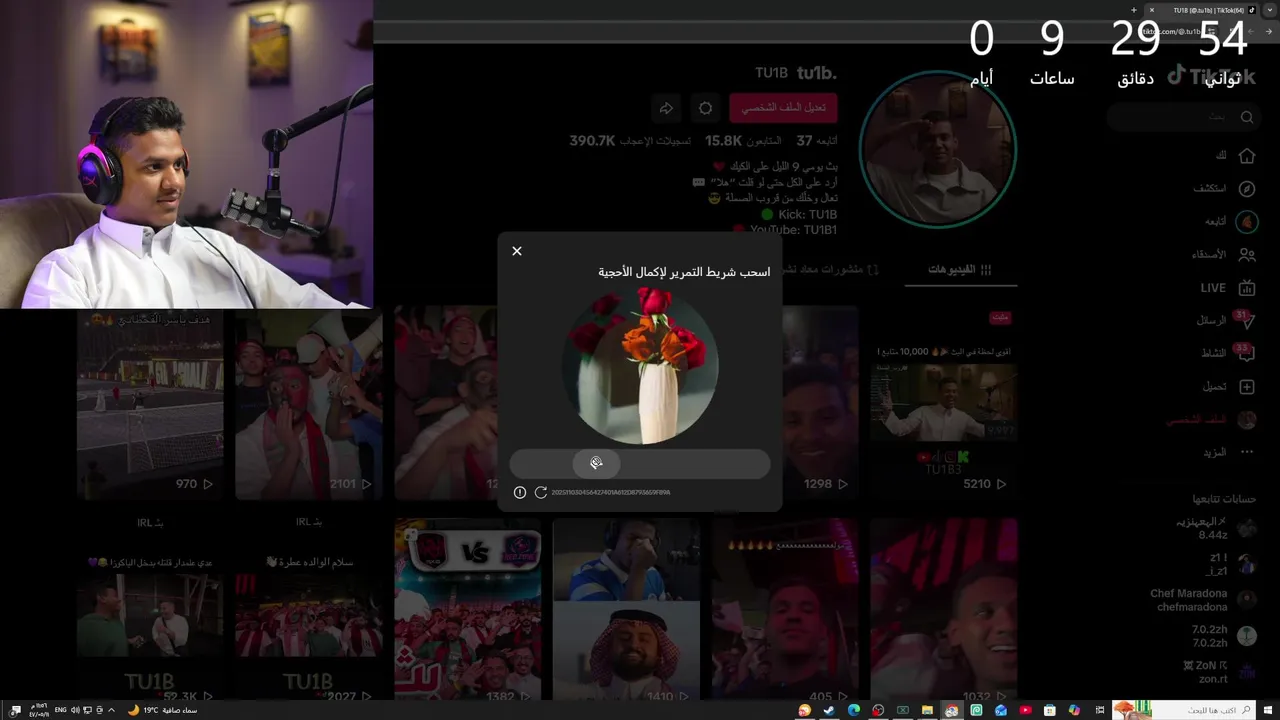Viewport: 1280px width, 720px height.
Task: Click the Windows Start button
Action: point(1268,710)
